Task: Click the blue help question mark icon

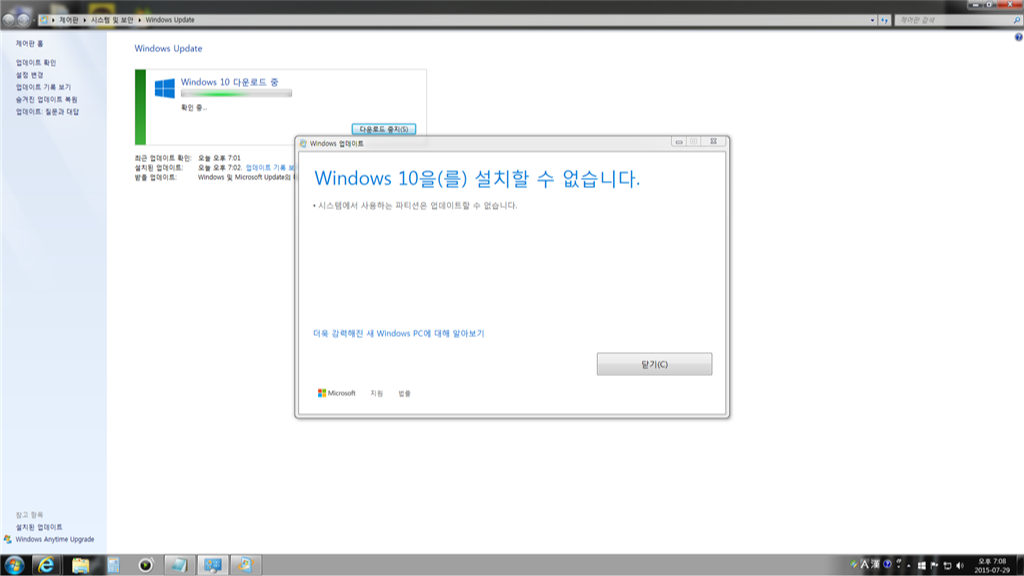Action: 1018,37
